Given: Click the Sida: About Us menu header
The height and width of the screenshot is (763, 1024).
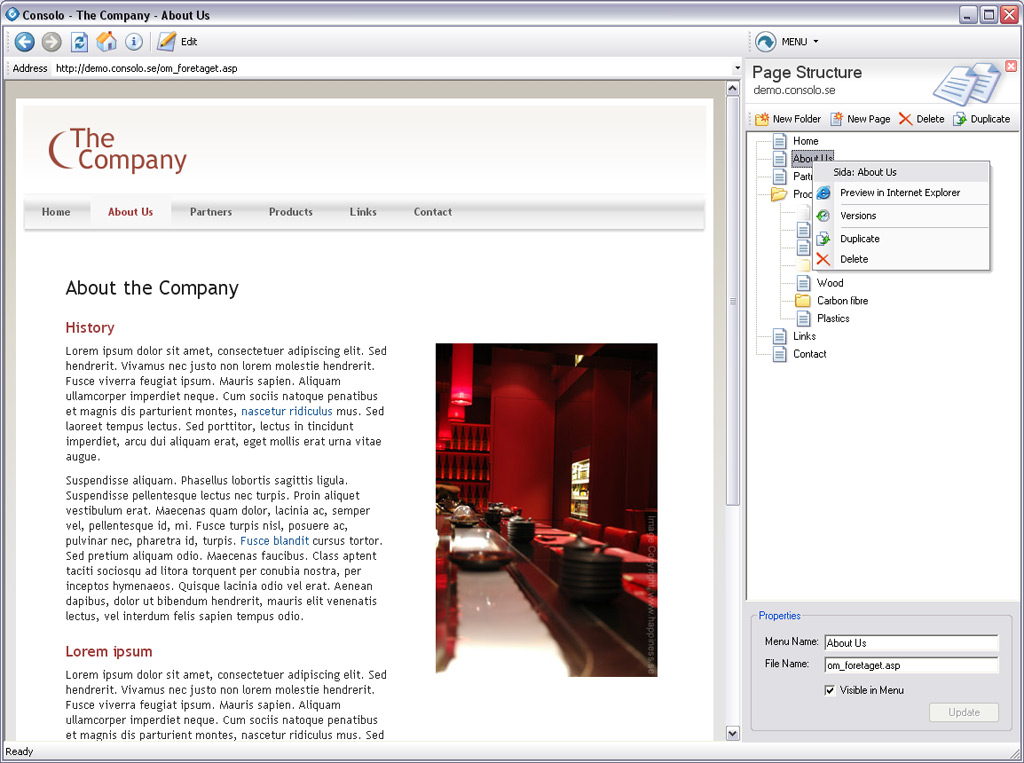Looking at the screenshot, I should click(x=901, y=172).
